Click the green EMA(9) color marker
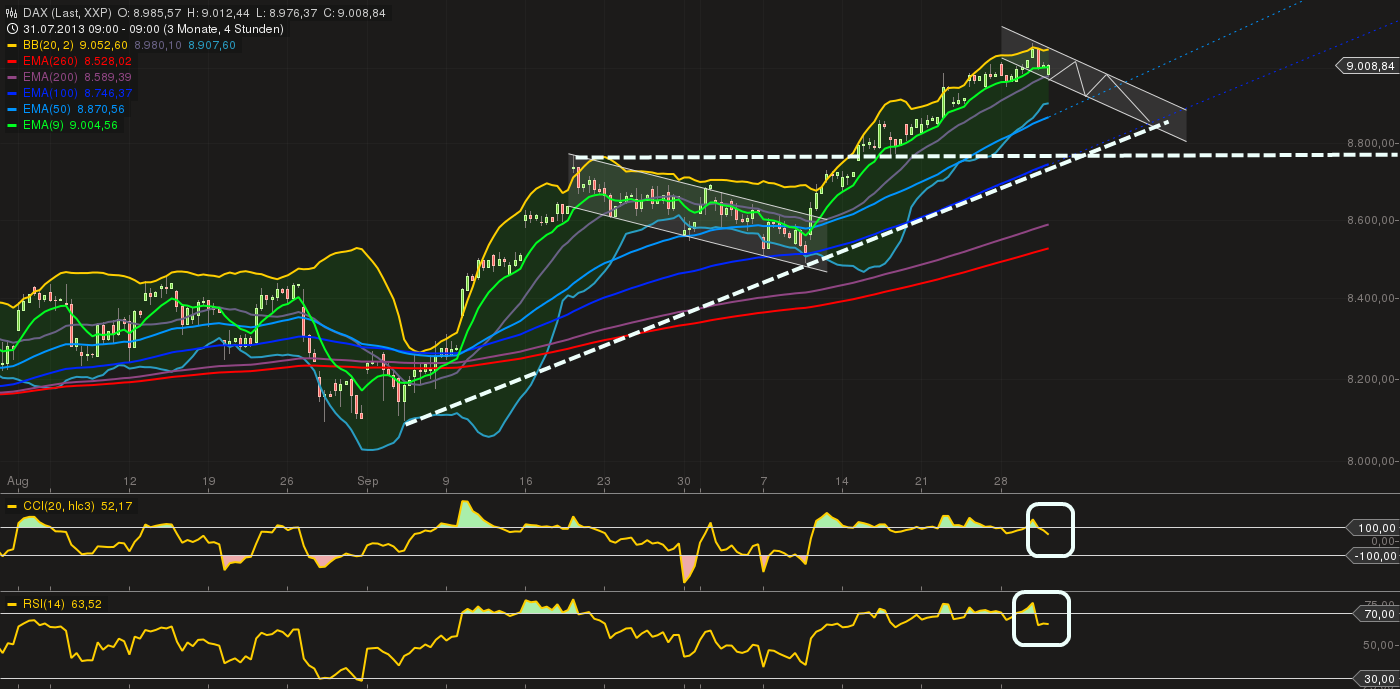The width and height of the screenshot is (1400, 689). tap(11, 123)
